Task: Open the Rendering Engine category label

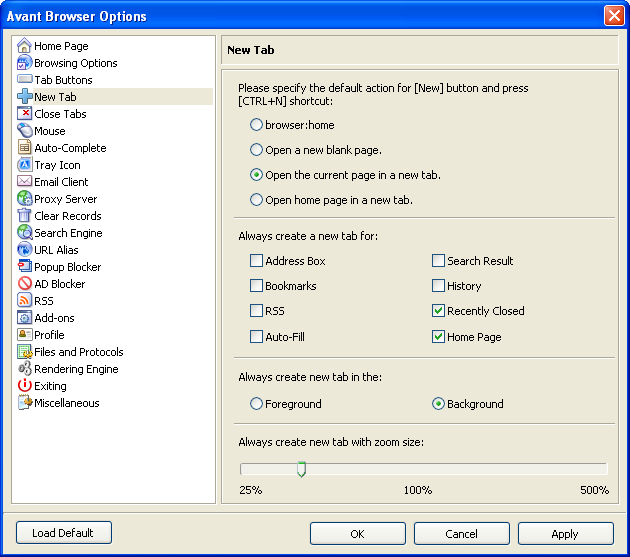Action: click(76, 369)
